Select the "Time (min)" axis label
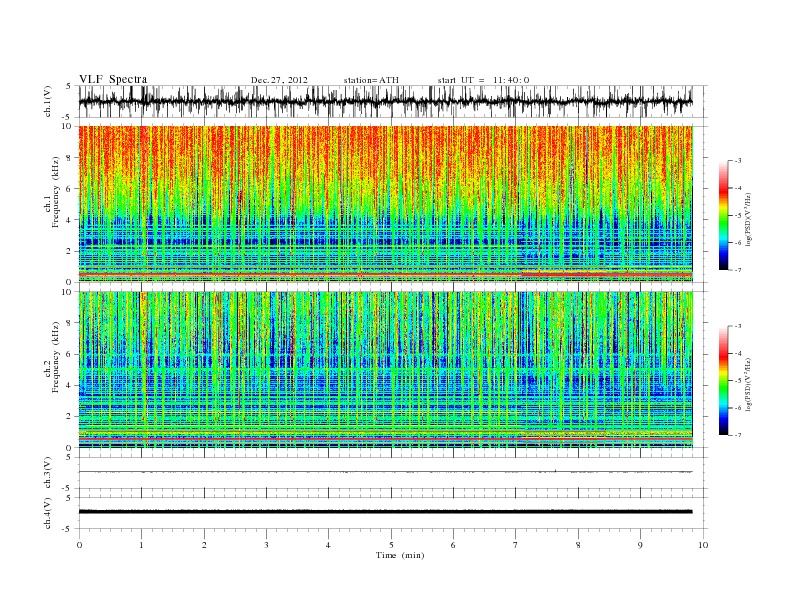The width and height of the screenshot is (792, 612). pos(400,555)
